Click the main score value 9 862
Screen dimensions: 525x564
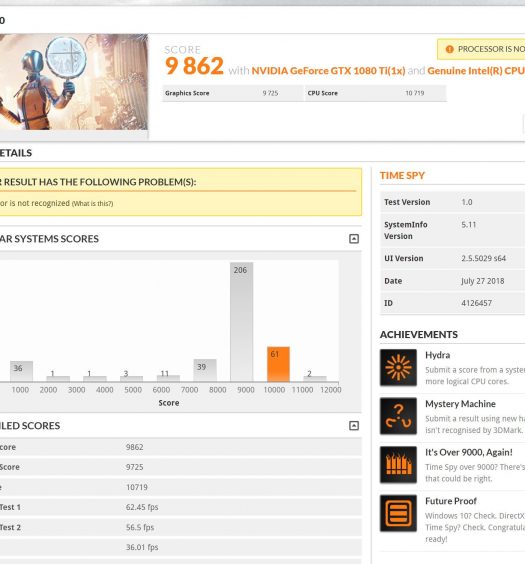coord(194,66)
